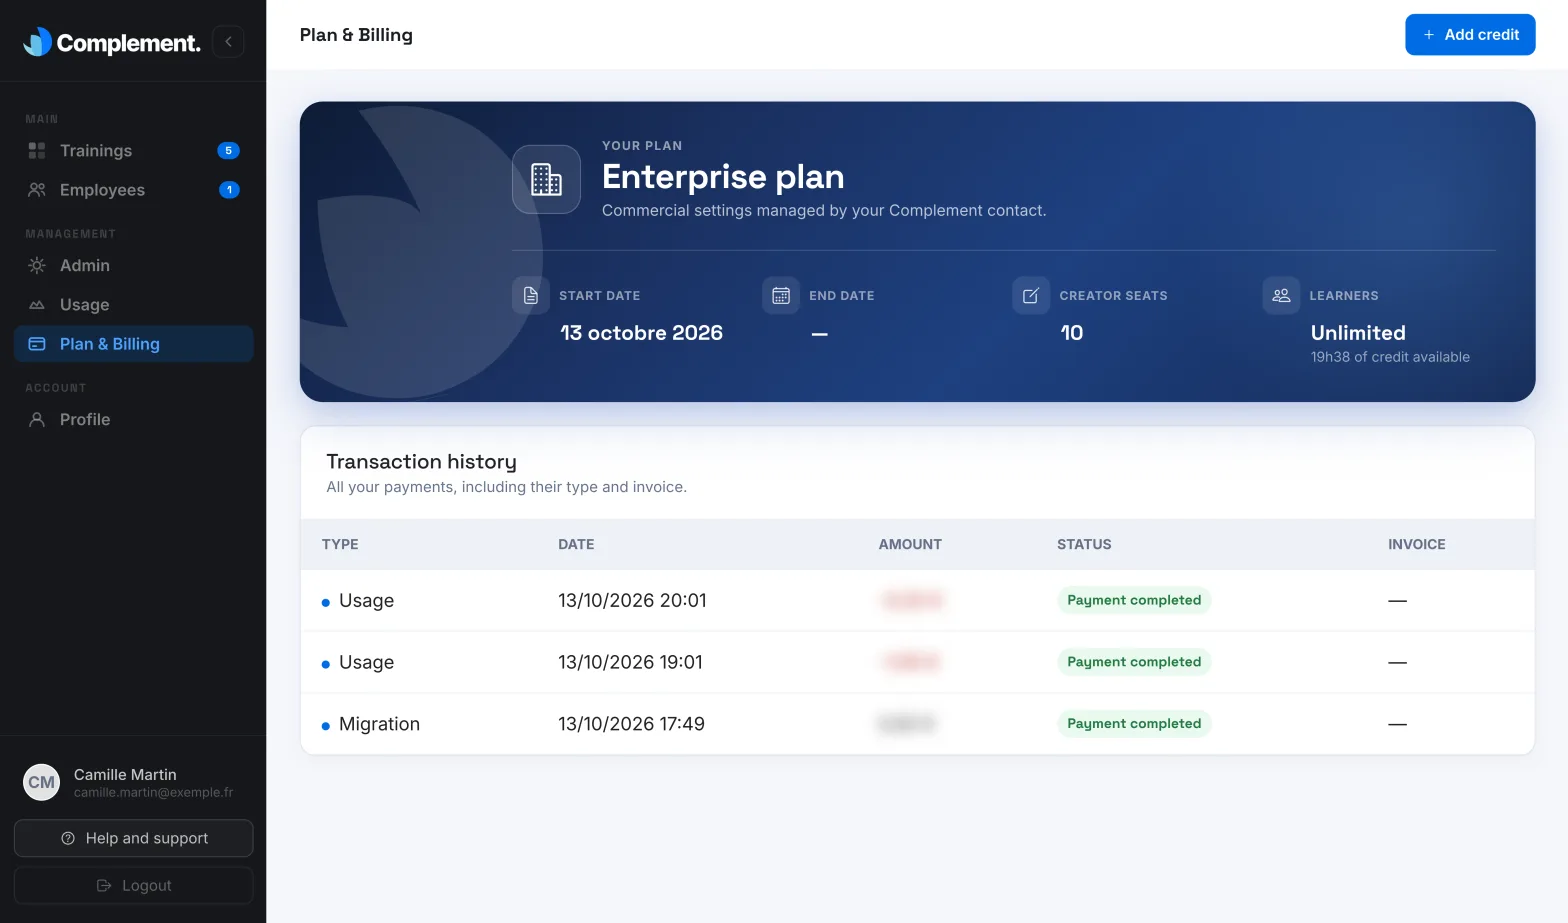1568x923 pixels.
Task: Click the Learners group icon
Action: pos(1281,296)
